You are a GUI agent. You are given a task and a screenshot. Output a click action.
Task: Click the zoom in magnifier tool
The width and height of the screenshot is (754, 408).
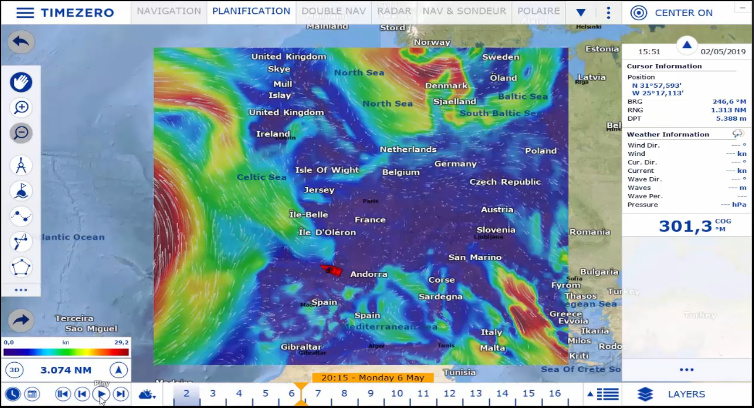tap(21, 107)
